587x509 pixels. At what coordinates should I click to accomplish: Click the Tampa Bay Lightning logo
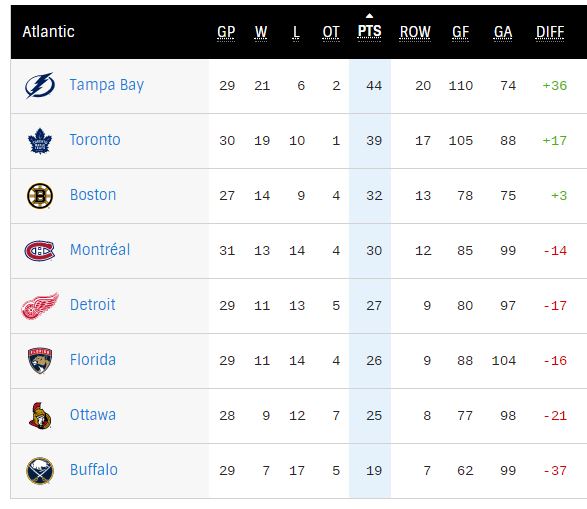40,85
